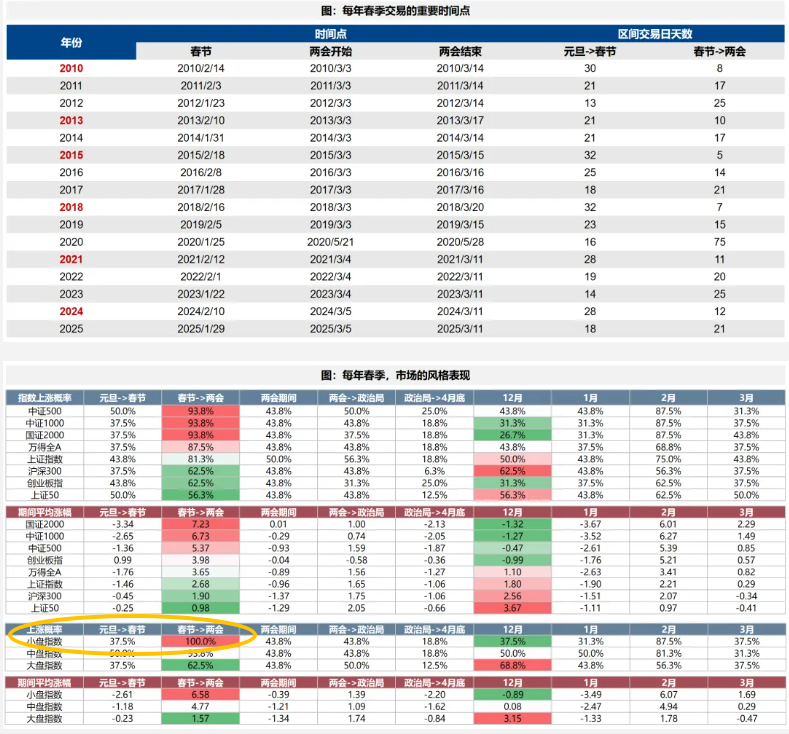The height and width of the screenshot is (734, 789).
Task: Click the red 7.23 cell
Action: 201,524
